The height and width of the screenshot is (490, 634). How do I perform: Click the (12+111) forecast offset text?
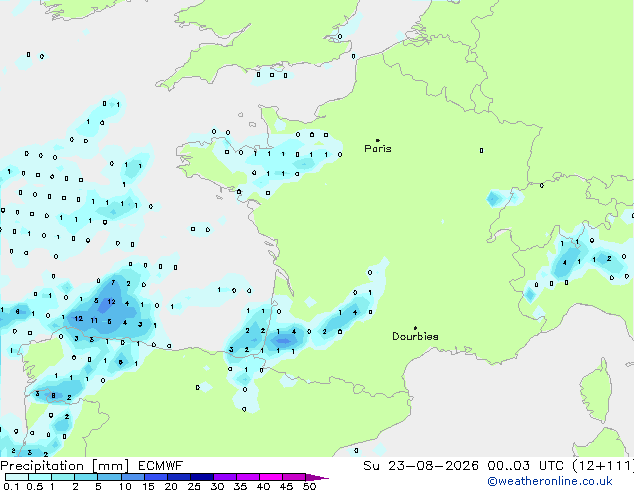point(603,466)
